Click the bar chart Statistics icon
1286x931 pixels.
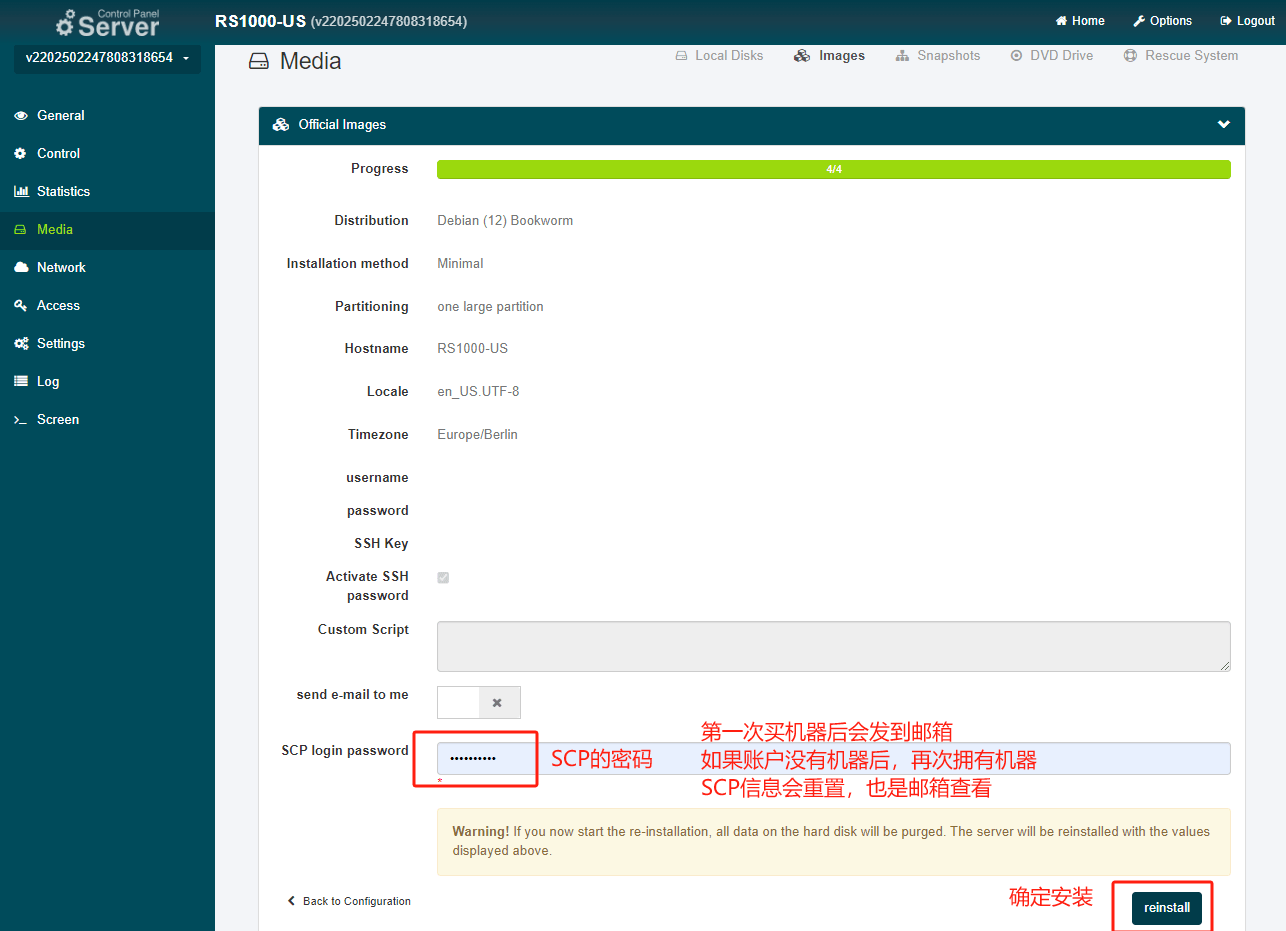pyautogui.click(x=21, y=192)
